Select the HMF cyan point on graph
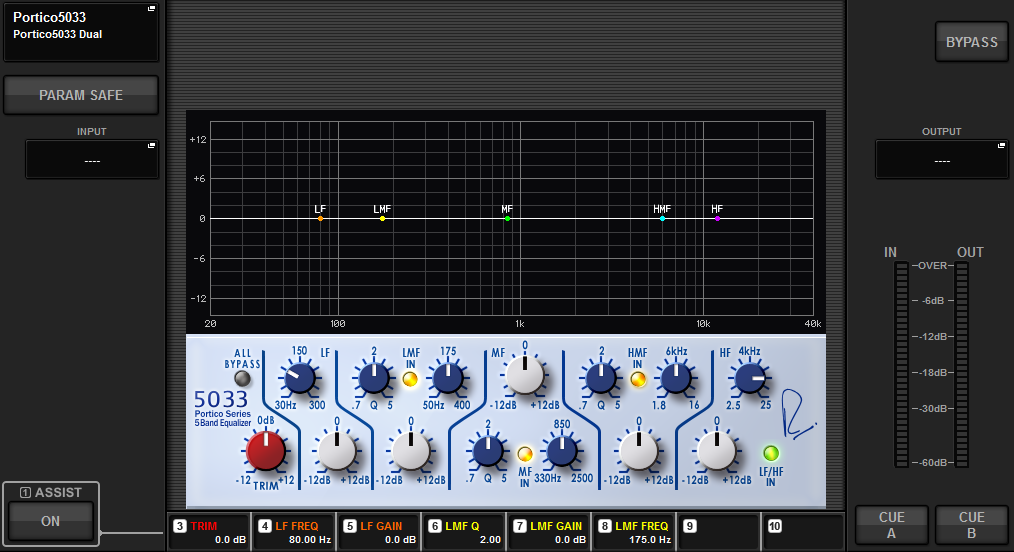Viewport: 1014px width, 552px height. pyautogui.click(x=662, y=218)
